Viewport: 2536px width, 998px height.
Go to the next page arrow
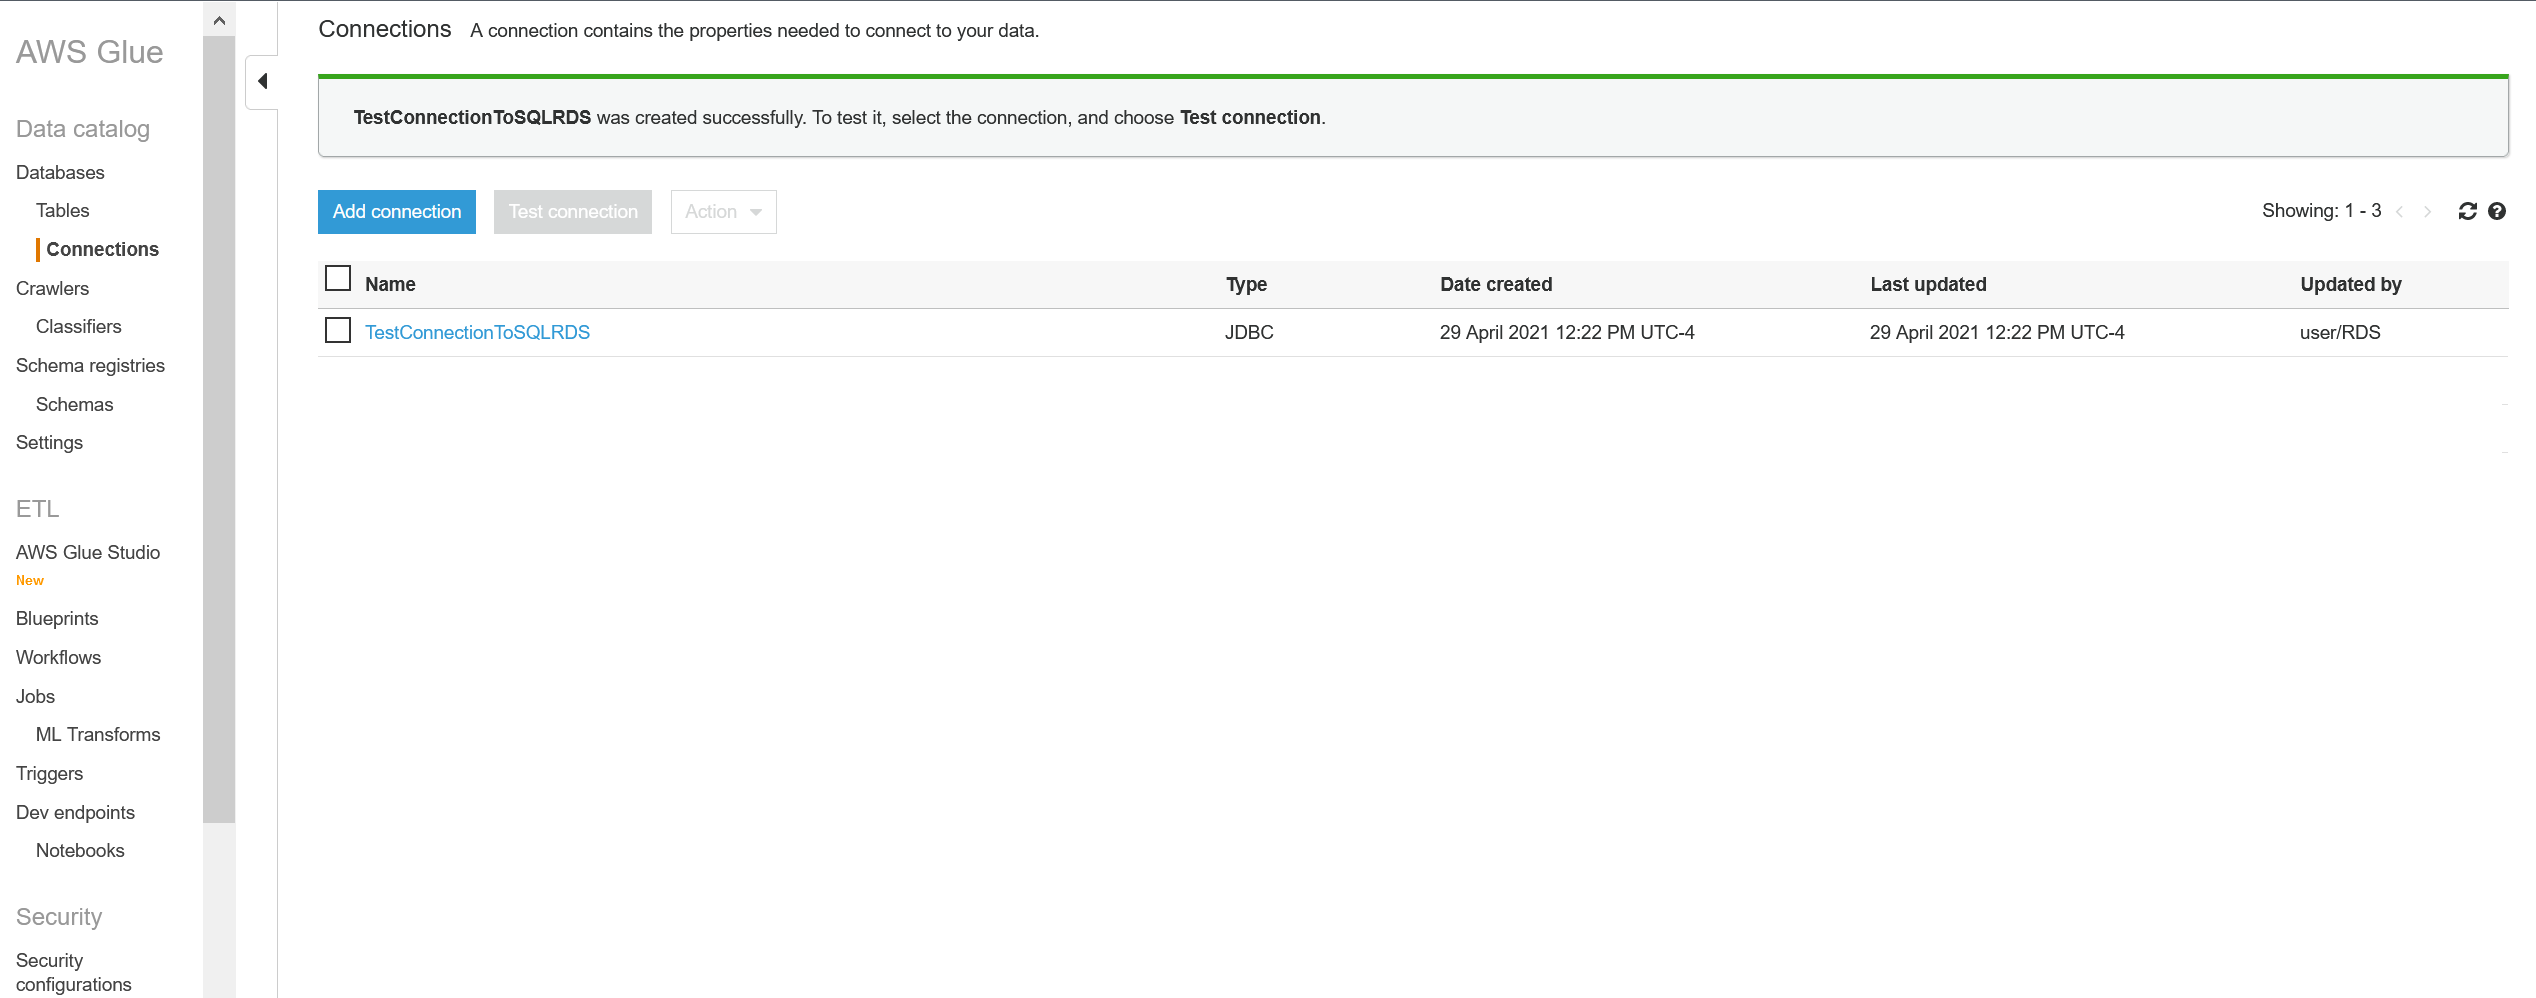click(x=2427, y=211)
